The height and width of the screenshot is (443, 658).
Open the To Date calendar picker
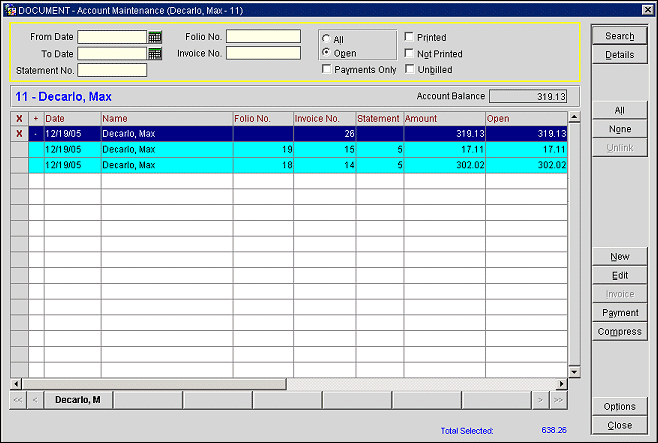pos(155,54)
